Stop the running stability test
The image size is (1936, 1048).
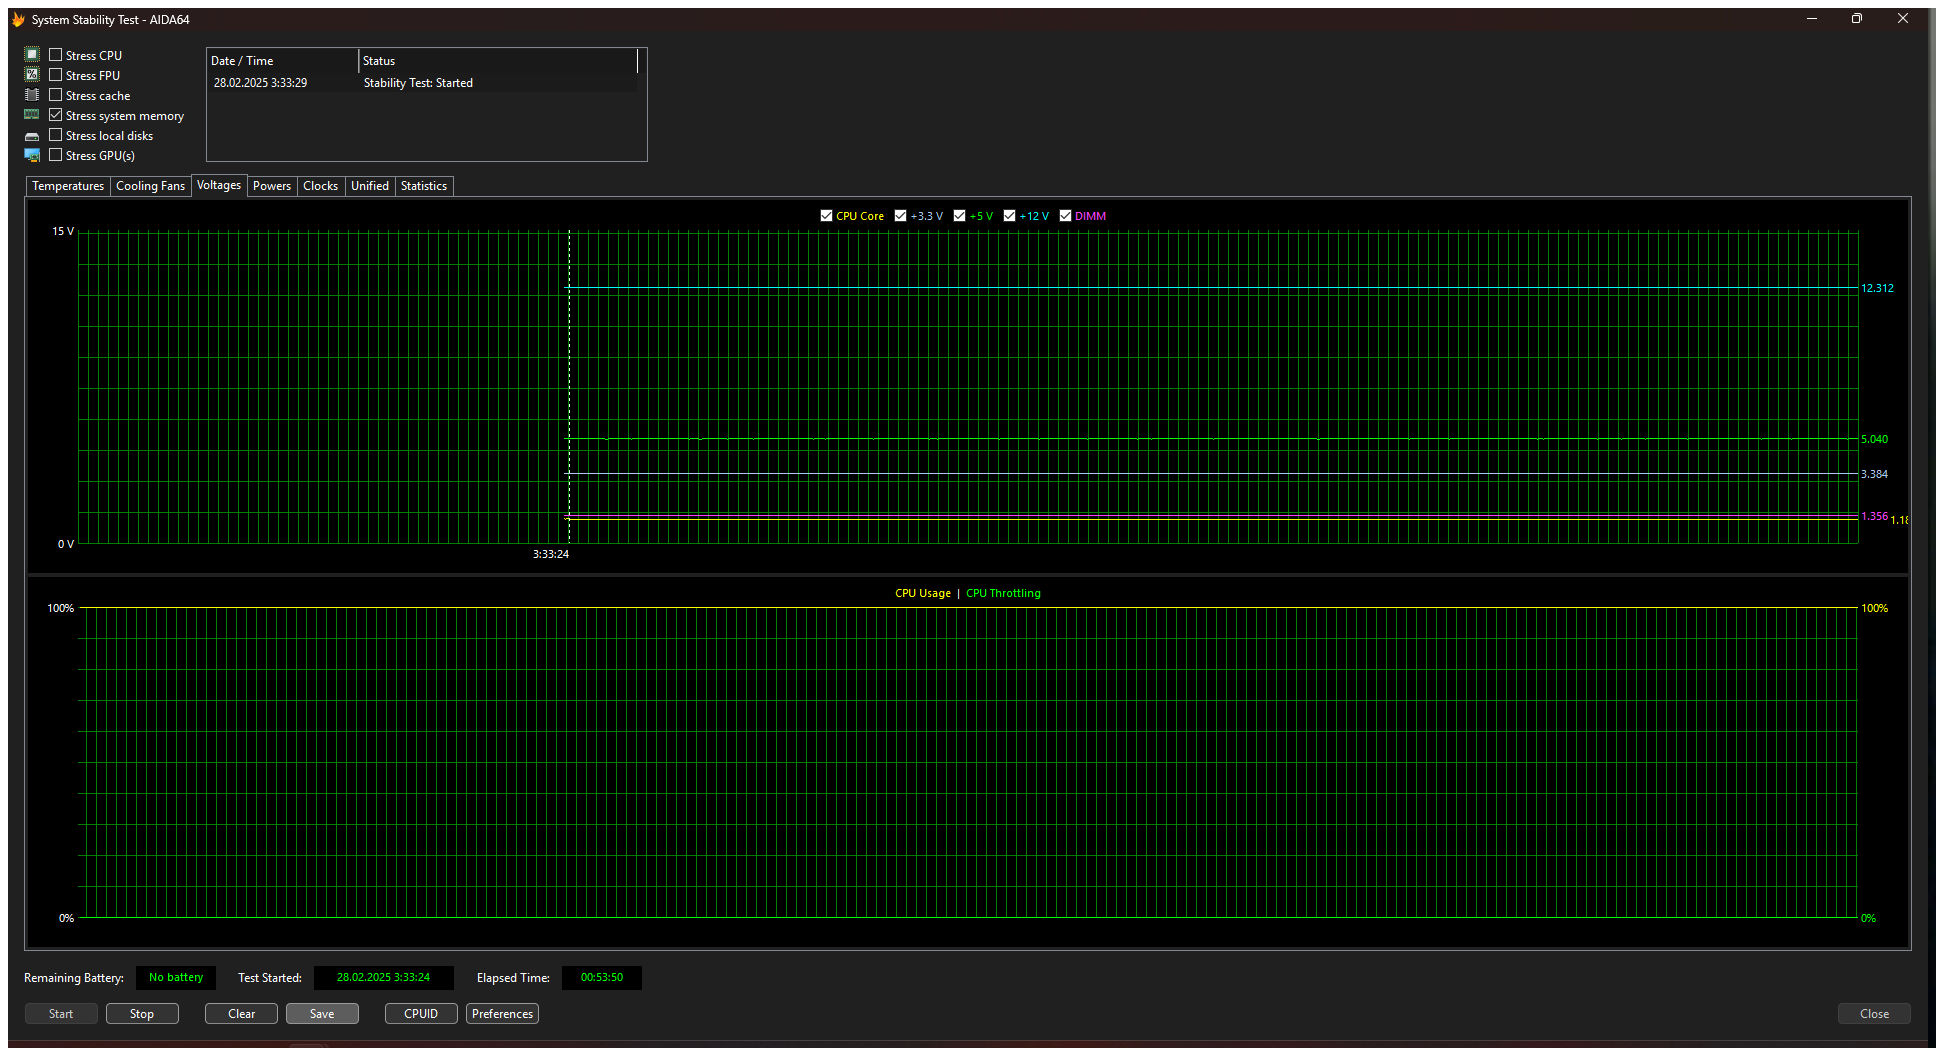pos(142,1014)
